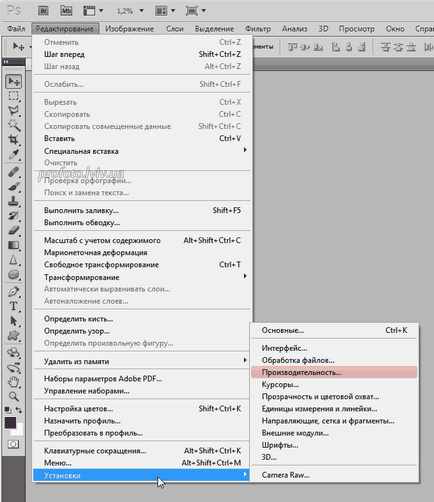The height and width of the screenshot is (502, 434).
Task: Open Клавиатурные сокращения dialog
Action: (142, 451)
